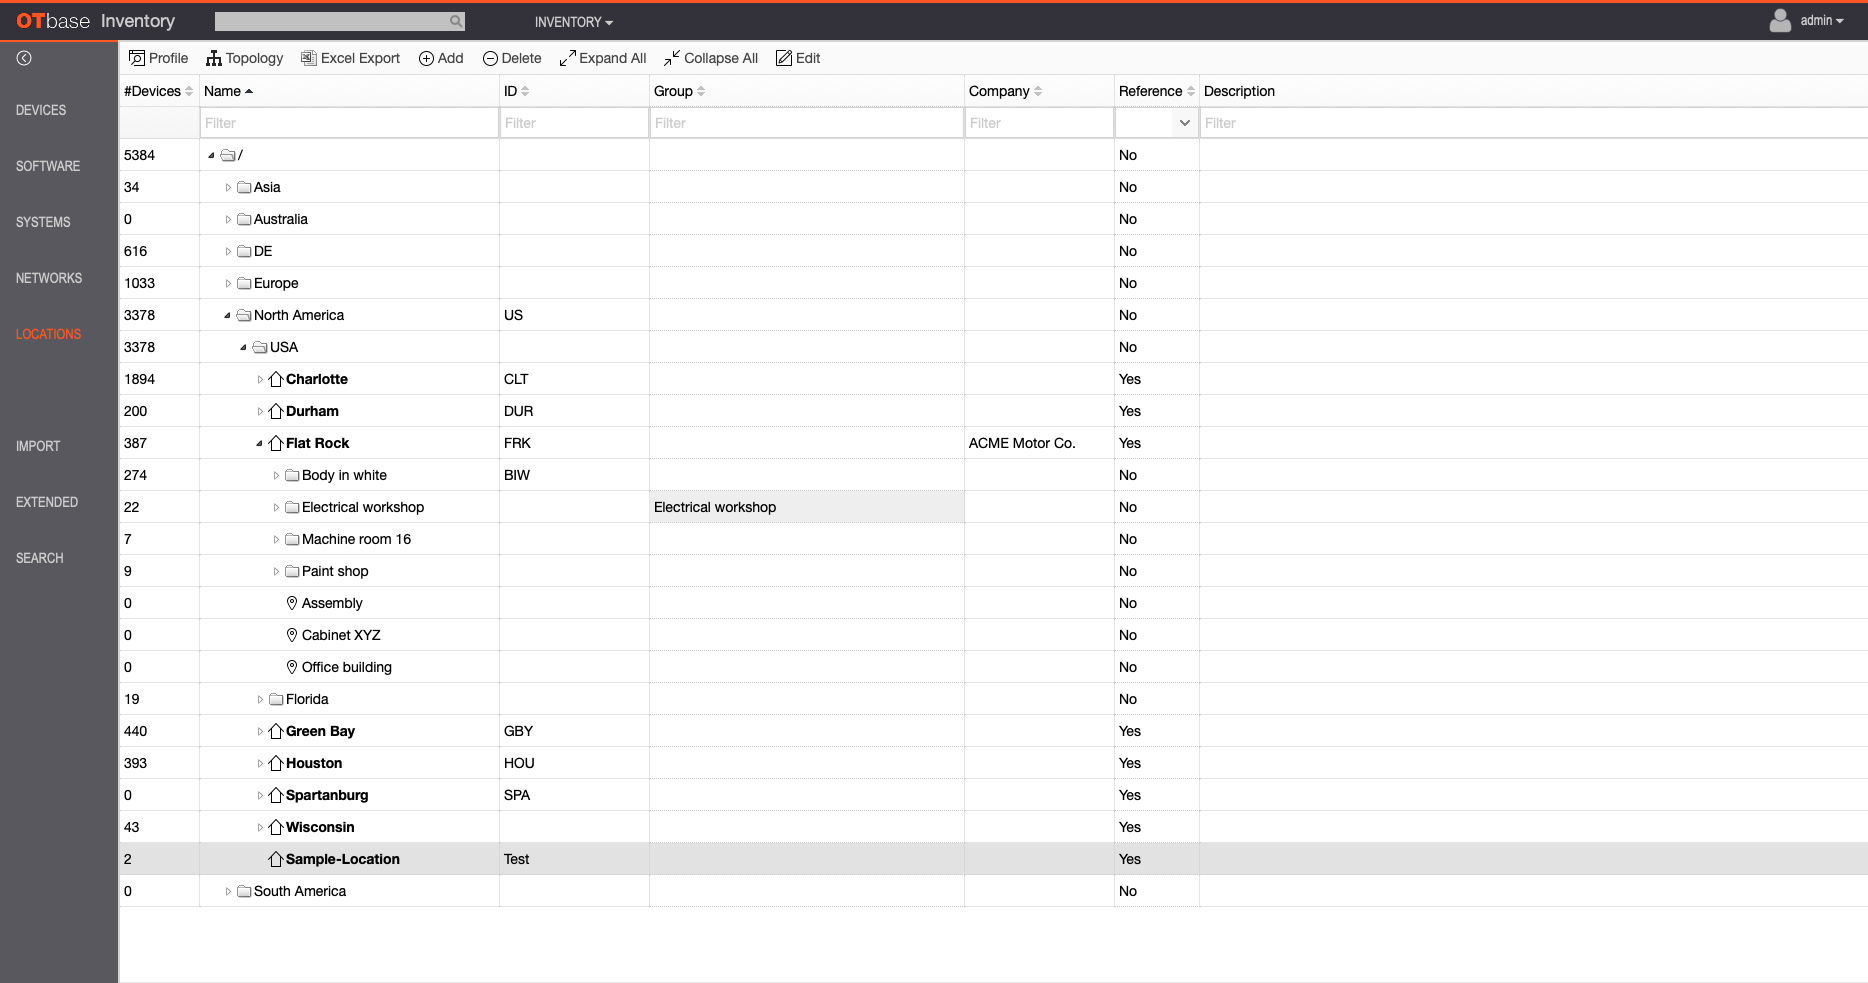Expand the Australia tree node
1868x983 pixels.
228,219
